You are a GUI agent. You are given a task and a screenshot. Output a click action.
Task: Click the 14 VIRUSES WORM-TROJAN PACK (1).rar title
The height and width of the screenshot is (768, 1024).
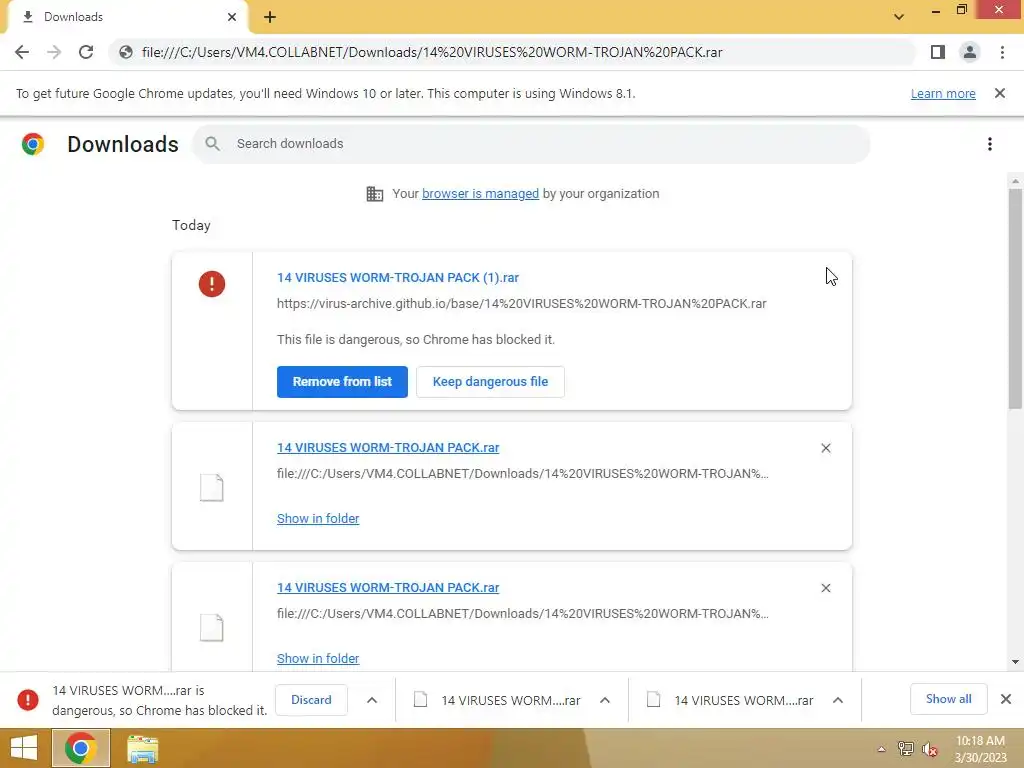(398, 278)
